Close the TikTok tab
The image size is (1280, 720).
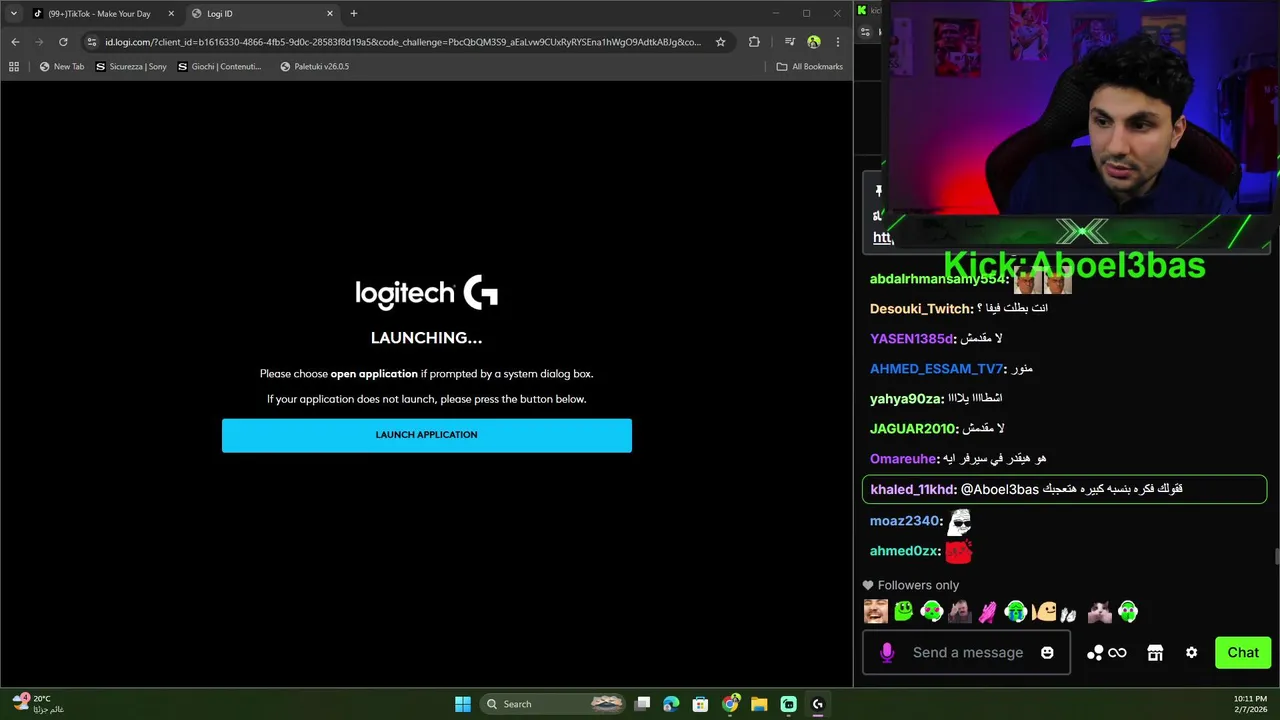coord(171,14)
